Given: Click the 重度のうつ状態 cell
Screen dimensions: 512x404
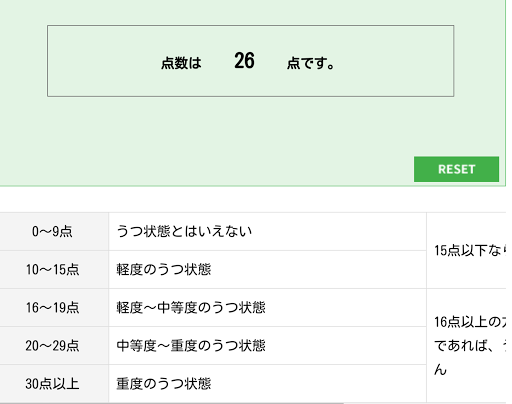Looking at the screenshot, I should click(267, 383).
